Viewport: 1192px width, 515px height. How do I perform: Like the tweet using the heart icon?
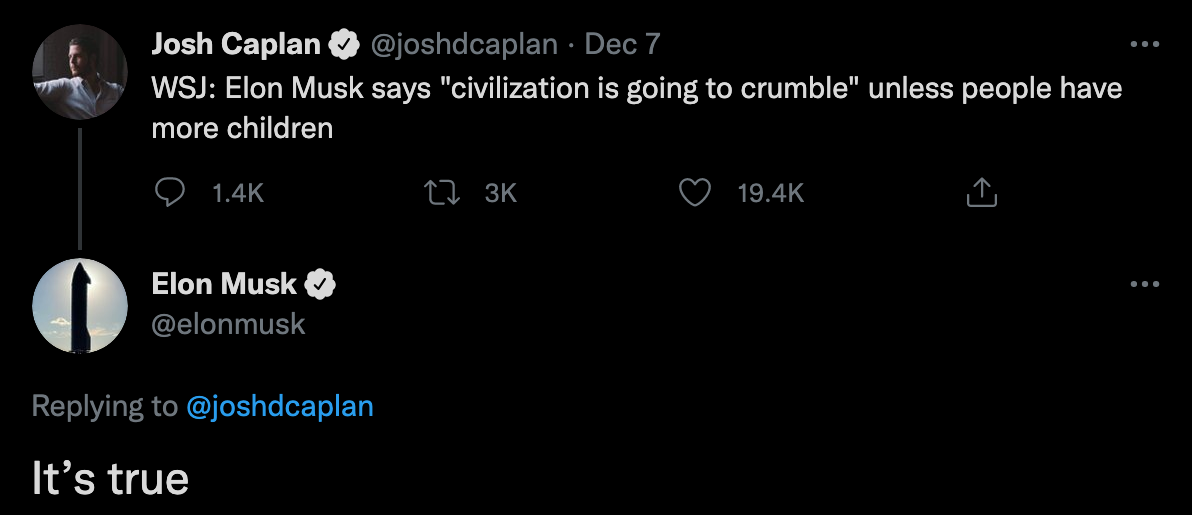click(x=694, y=192)
